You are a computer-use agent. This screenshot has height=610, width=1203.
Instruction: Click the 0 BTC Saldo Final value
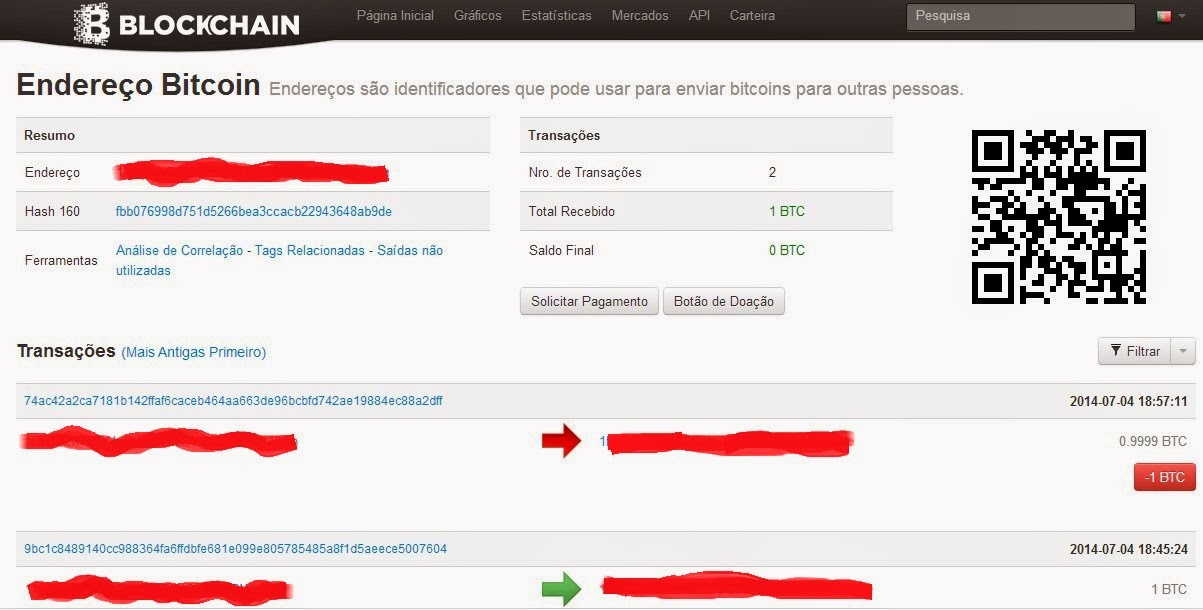[787, 251]
